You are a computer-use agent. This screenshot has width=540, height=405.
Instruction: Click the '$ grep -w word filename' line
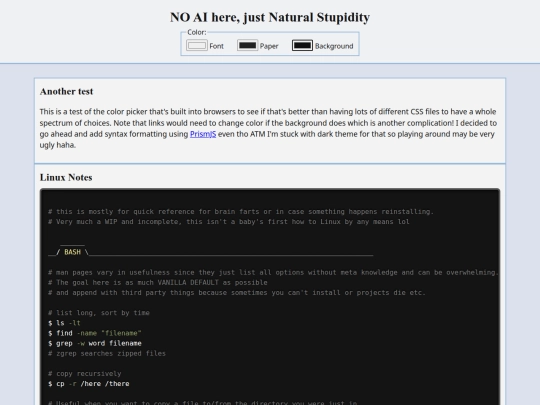point(95,343)
